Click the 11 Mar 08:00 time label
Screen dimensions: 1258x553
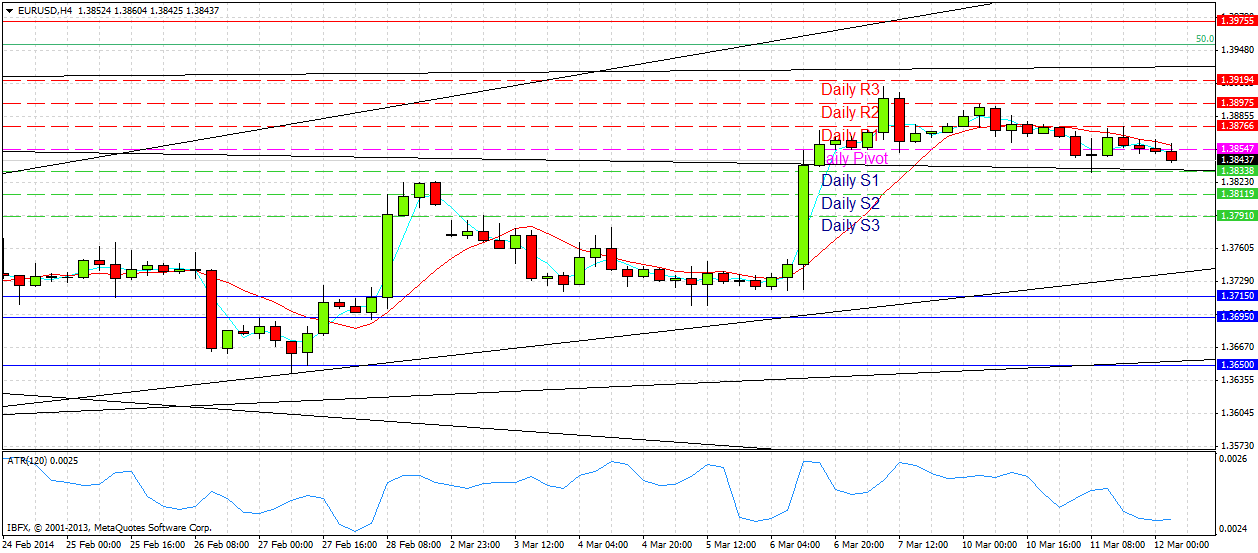[x=1120, y=545]
